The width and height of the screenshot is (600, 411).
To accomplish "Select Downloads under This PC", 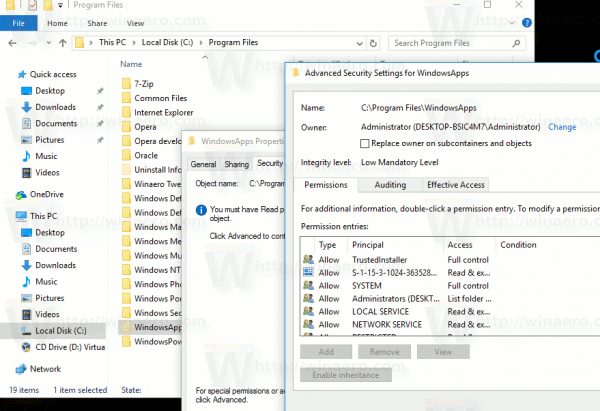I will [x=55, y=265].
